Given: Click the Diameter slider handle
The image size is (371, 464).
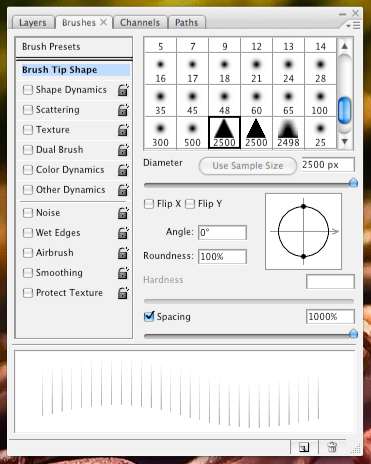Looking at the screenshot, I should coord(353,183).
